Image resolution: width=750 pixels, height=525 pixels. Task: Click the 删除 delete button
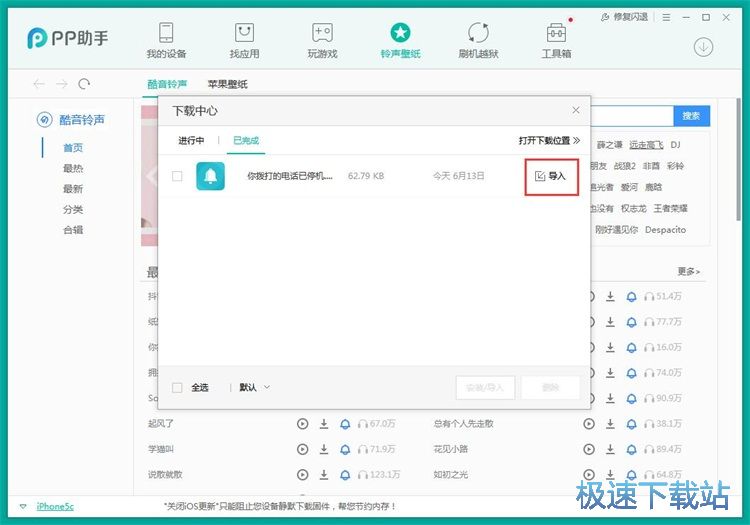[x=551, y=387]
